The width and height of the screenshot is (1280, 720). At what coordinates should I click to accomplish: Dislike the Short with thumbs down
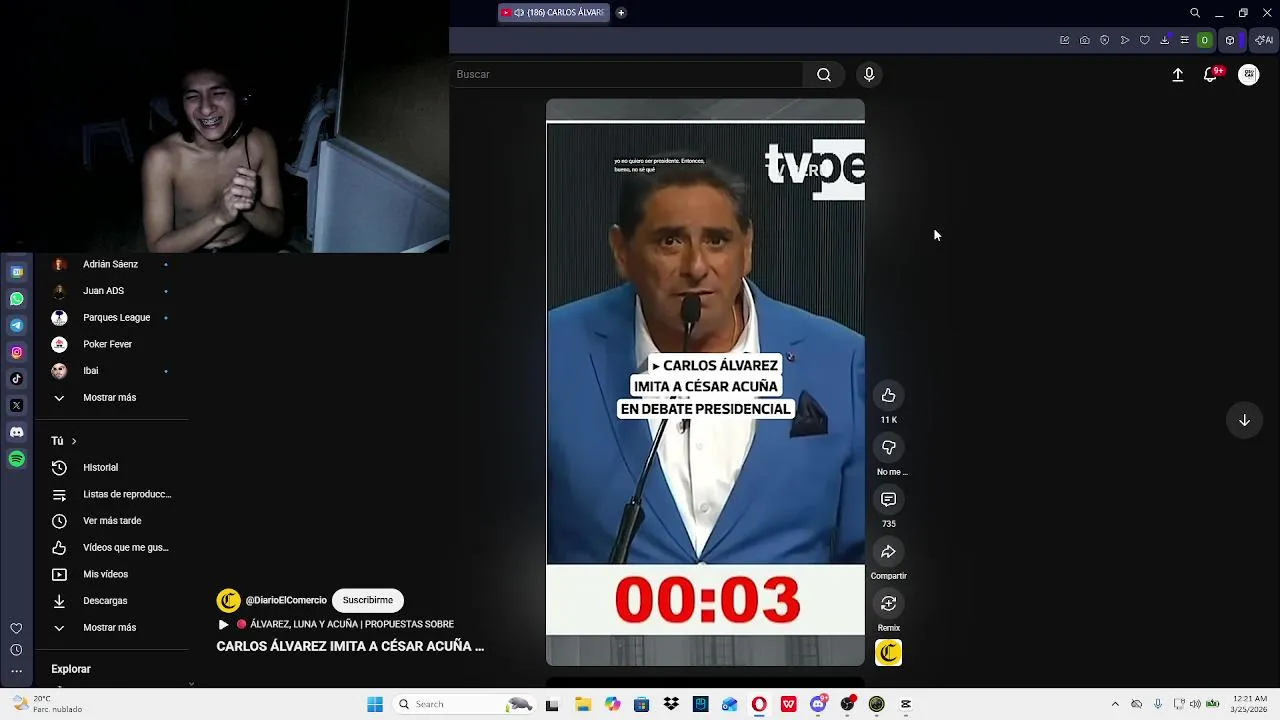[888, 448]
